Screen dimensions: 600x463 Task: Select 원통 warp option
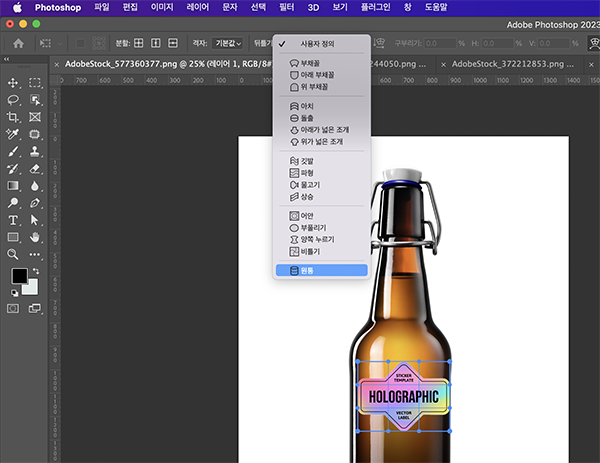point(307,270)
